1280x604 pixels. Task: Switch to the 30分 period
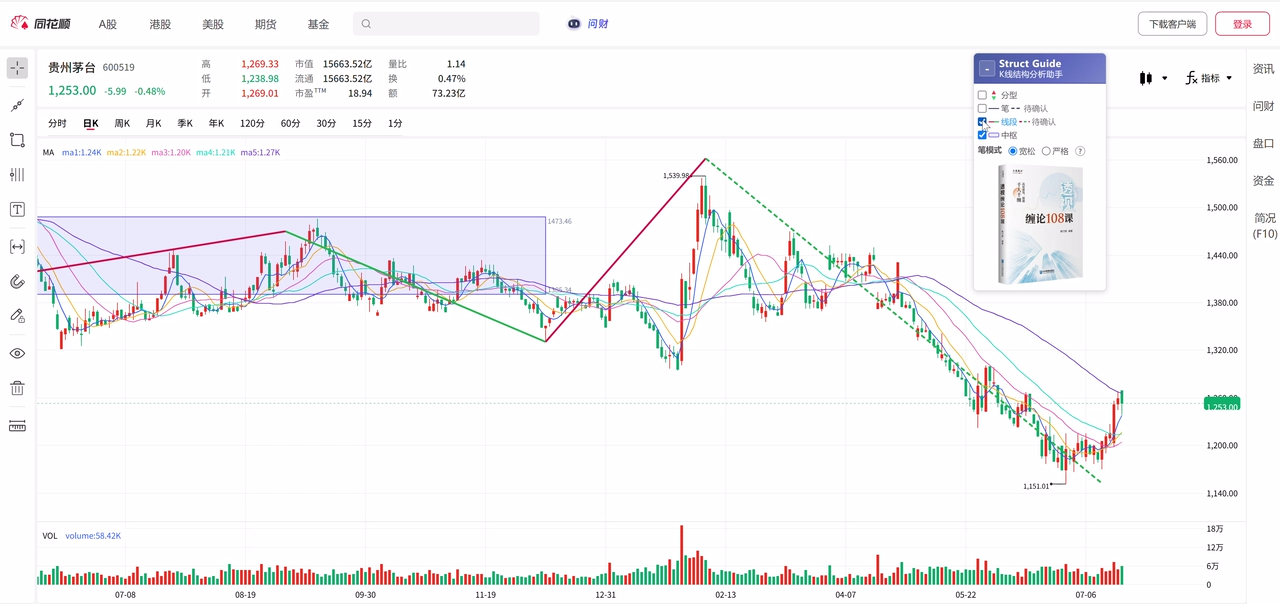(326, 123)
